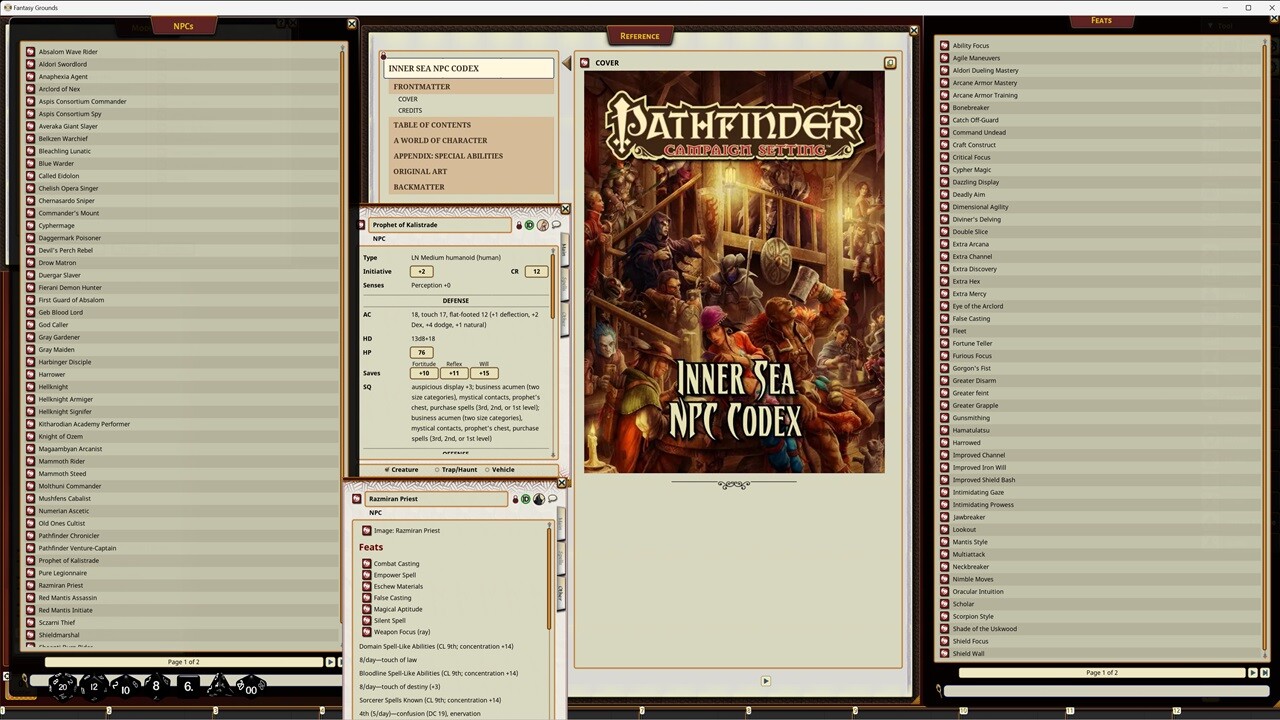
Task: Choose the Trap/Haunt radio option
Action: pyautogui.click(x=437, y=470)
